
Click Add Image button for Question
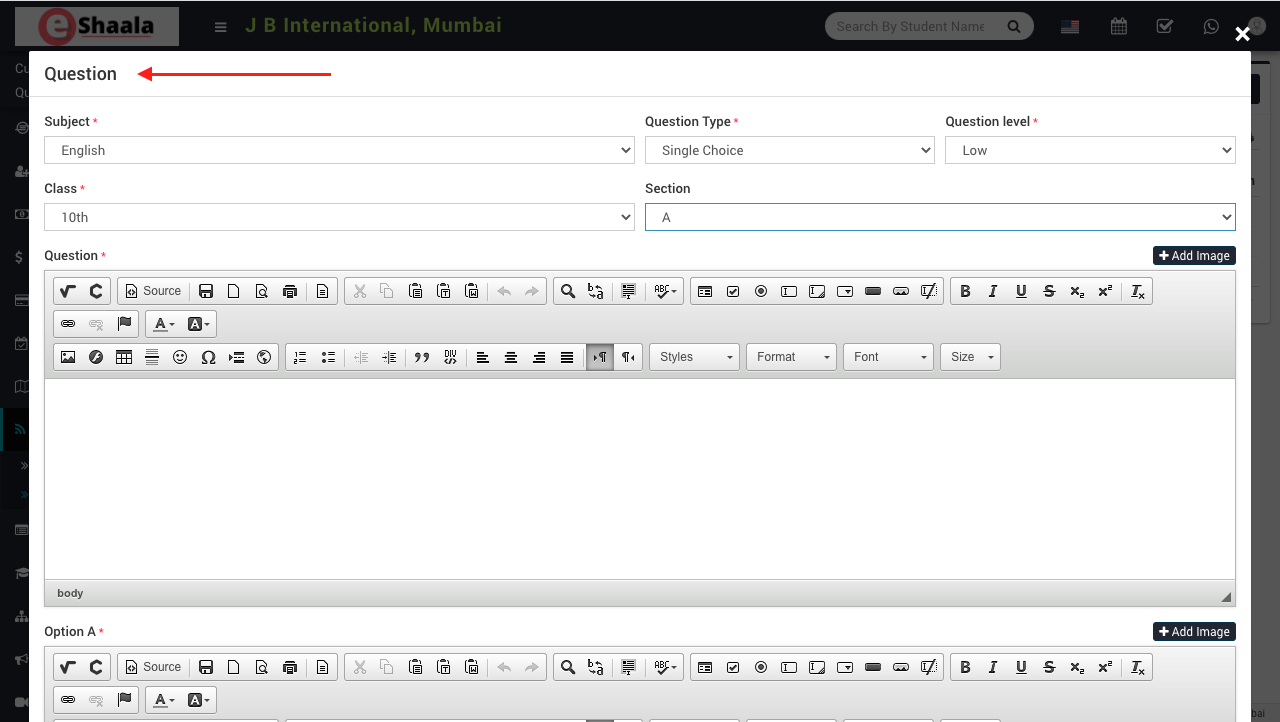pos(1194,256)
